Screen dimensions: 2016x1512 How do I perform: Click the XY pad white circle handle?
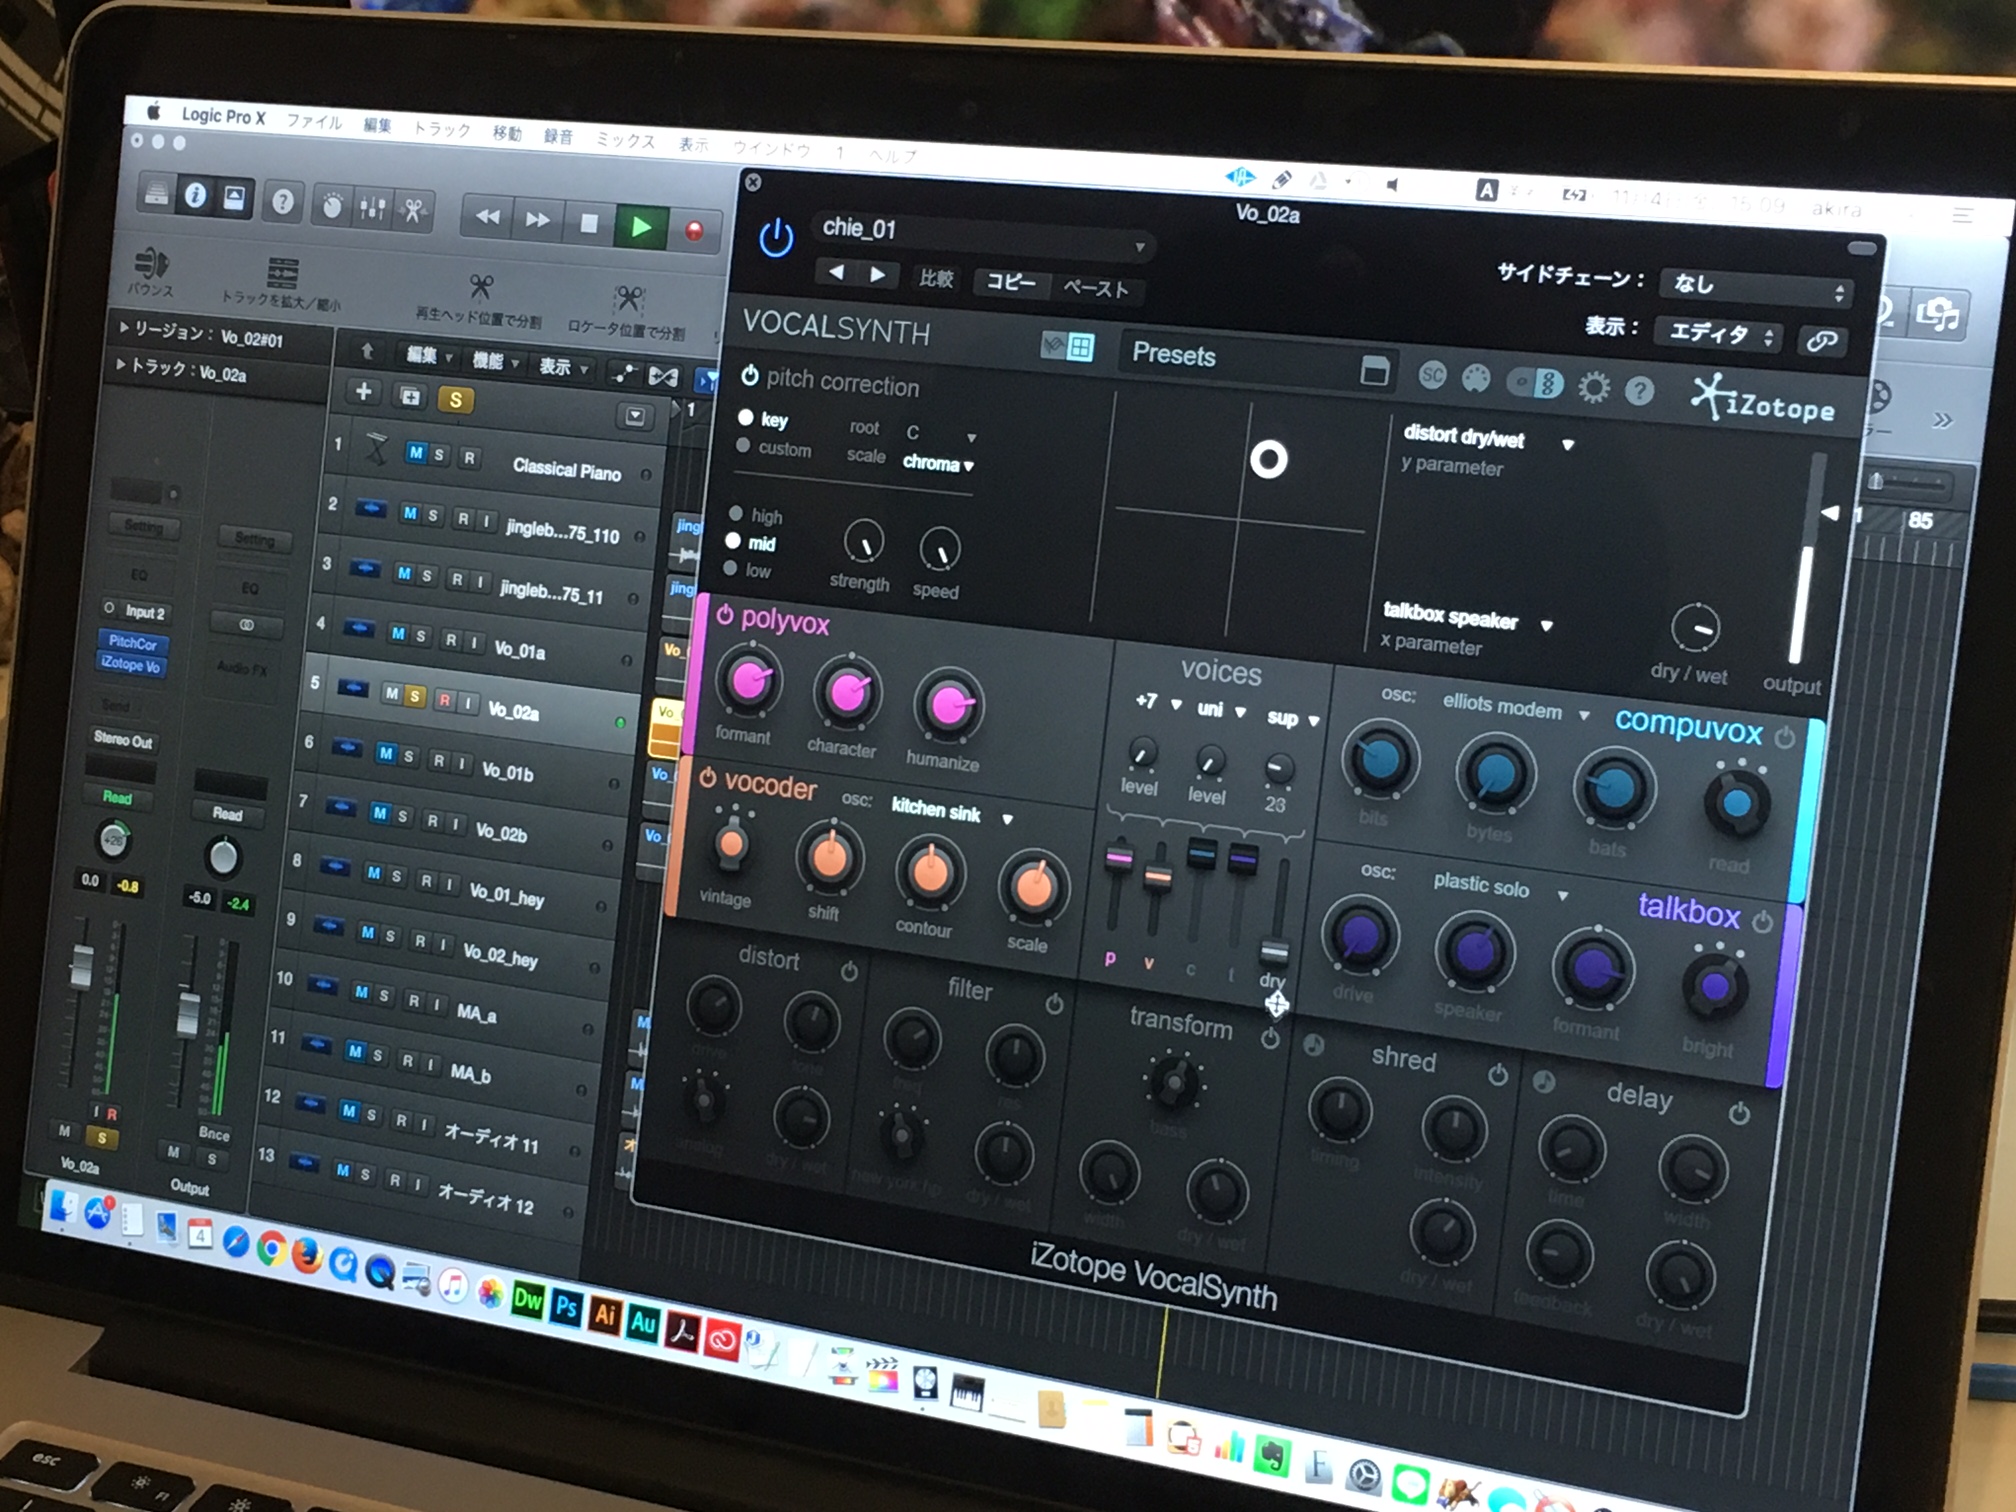1268,459
